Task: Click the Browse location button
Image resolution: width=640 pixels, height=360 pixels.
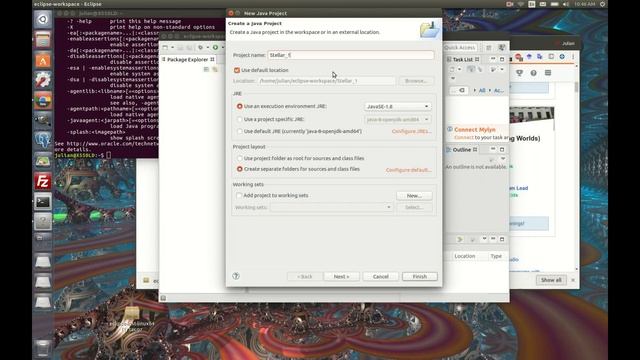Action: click(416, 81)
